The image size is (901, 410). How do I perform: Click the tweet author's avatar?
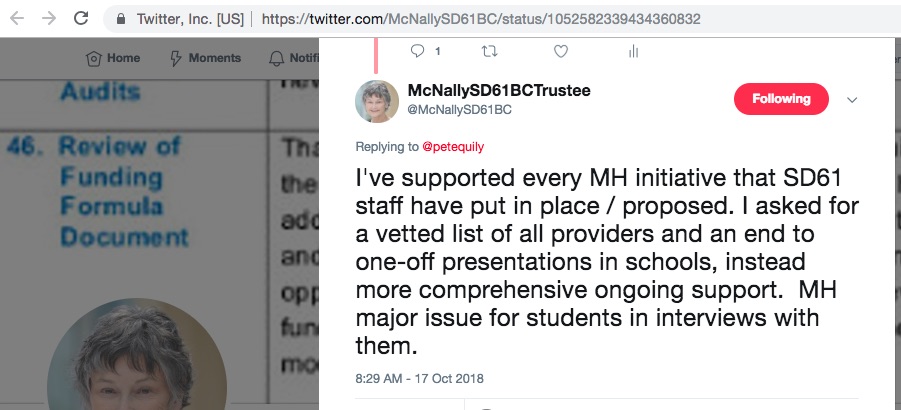pyautogui.click(x=377, y=100)
